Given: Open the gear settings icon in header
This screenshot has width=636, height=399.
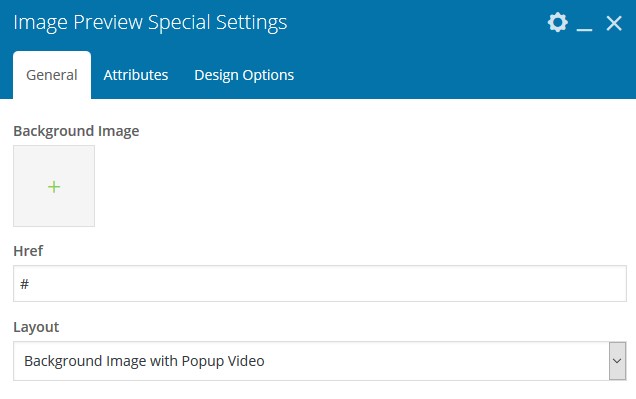Looking at the screenshot, I should click(558, 22).
